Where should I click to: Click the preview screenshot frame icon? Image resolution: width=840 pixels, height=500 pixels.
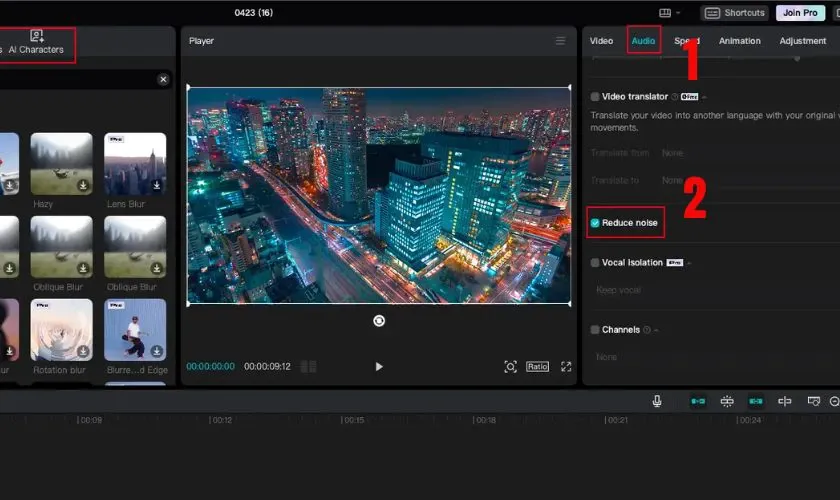(x=510, y=367)
